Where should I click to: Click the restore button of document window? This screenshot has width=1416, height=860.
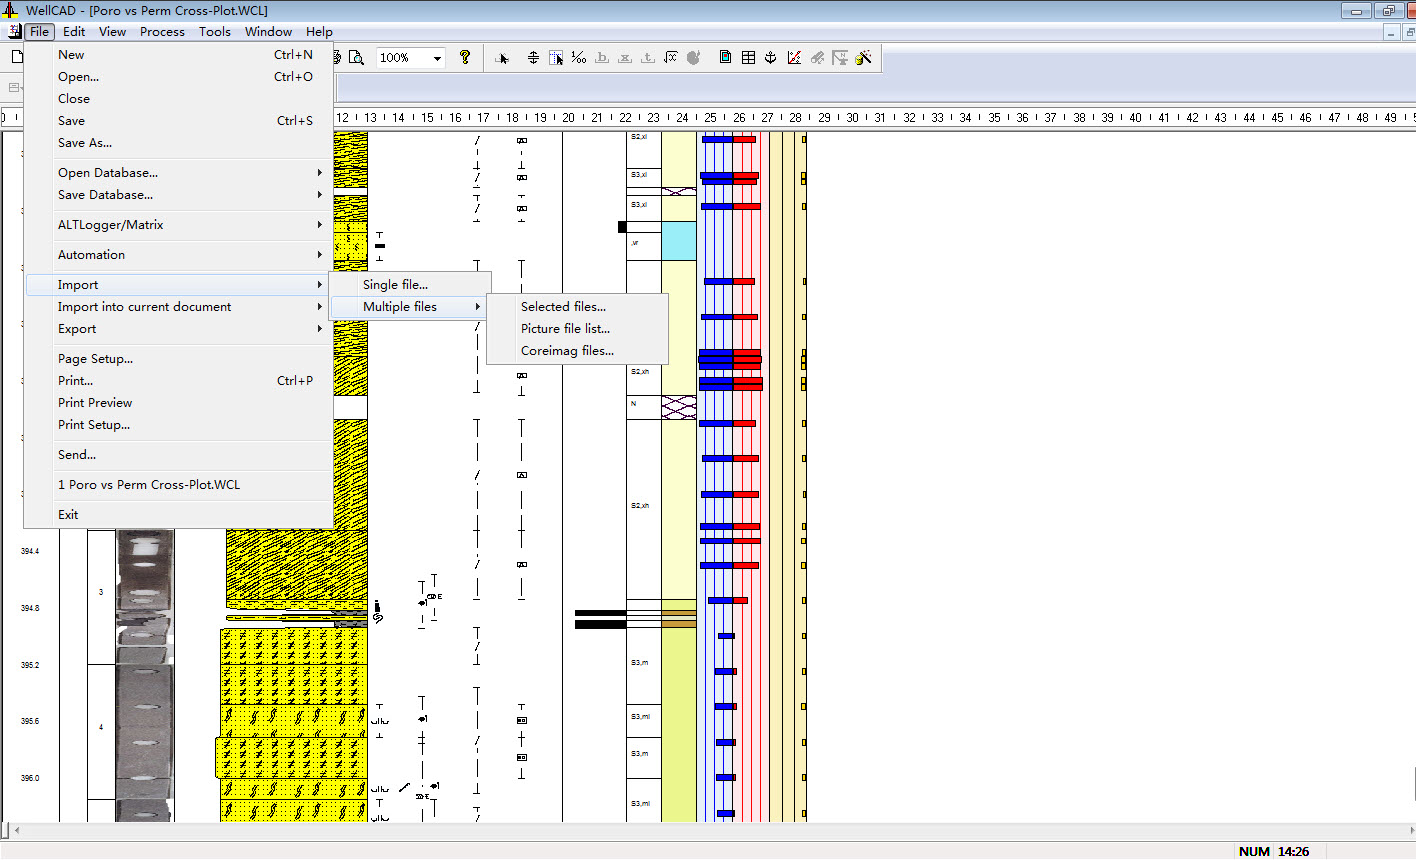[1410, 32]
